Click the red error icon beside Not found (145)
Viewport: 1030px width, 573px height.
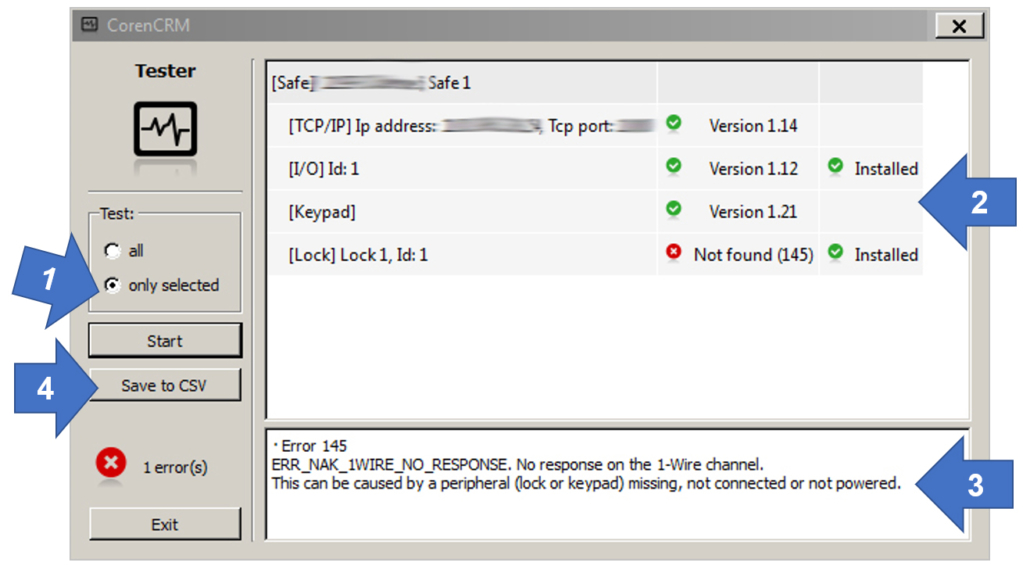pos(673,252)
